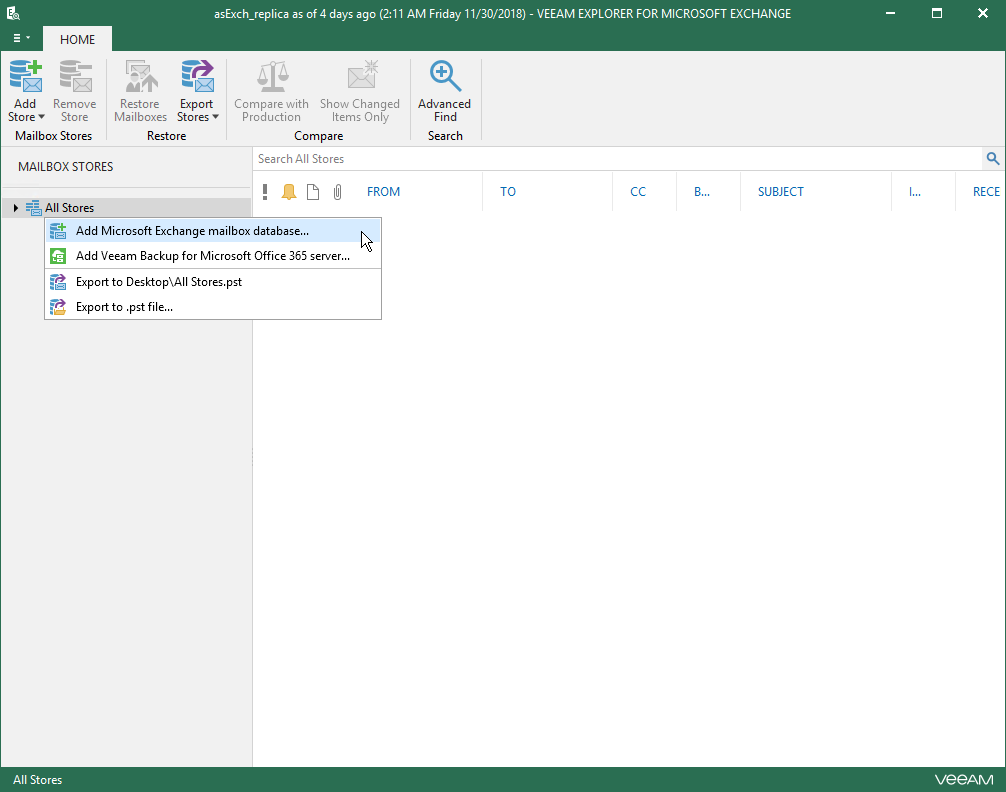This screenshot has width=1006, height=792.
Task: Sort by the TO column header
Action: click(507, 191)
